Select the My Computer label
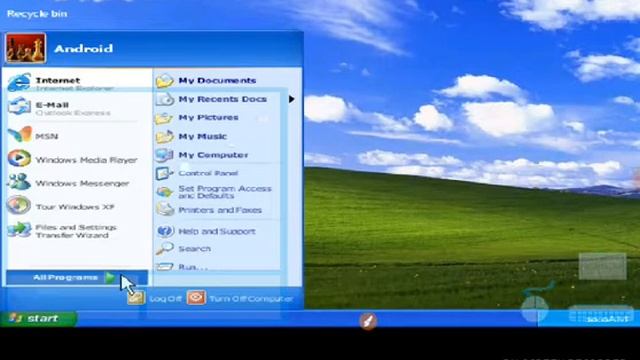 (213, 155)
